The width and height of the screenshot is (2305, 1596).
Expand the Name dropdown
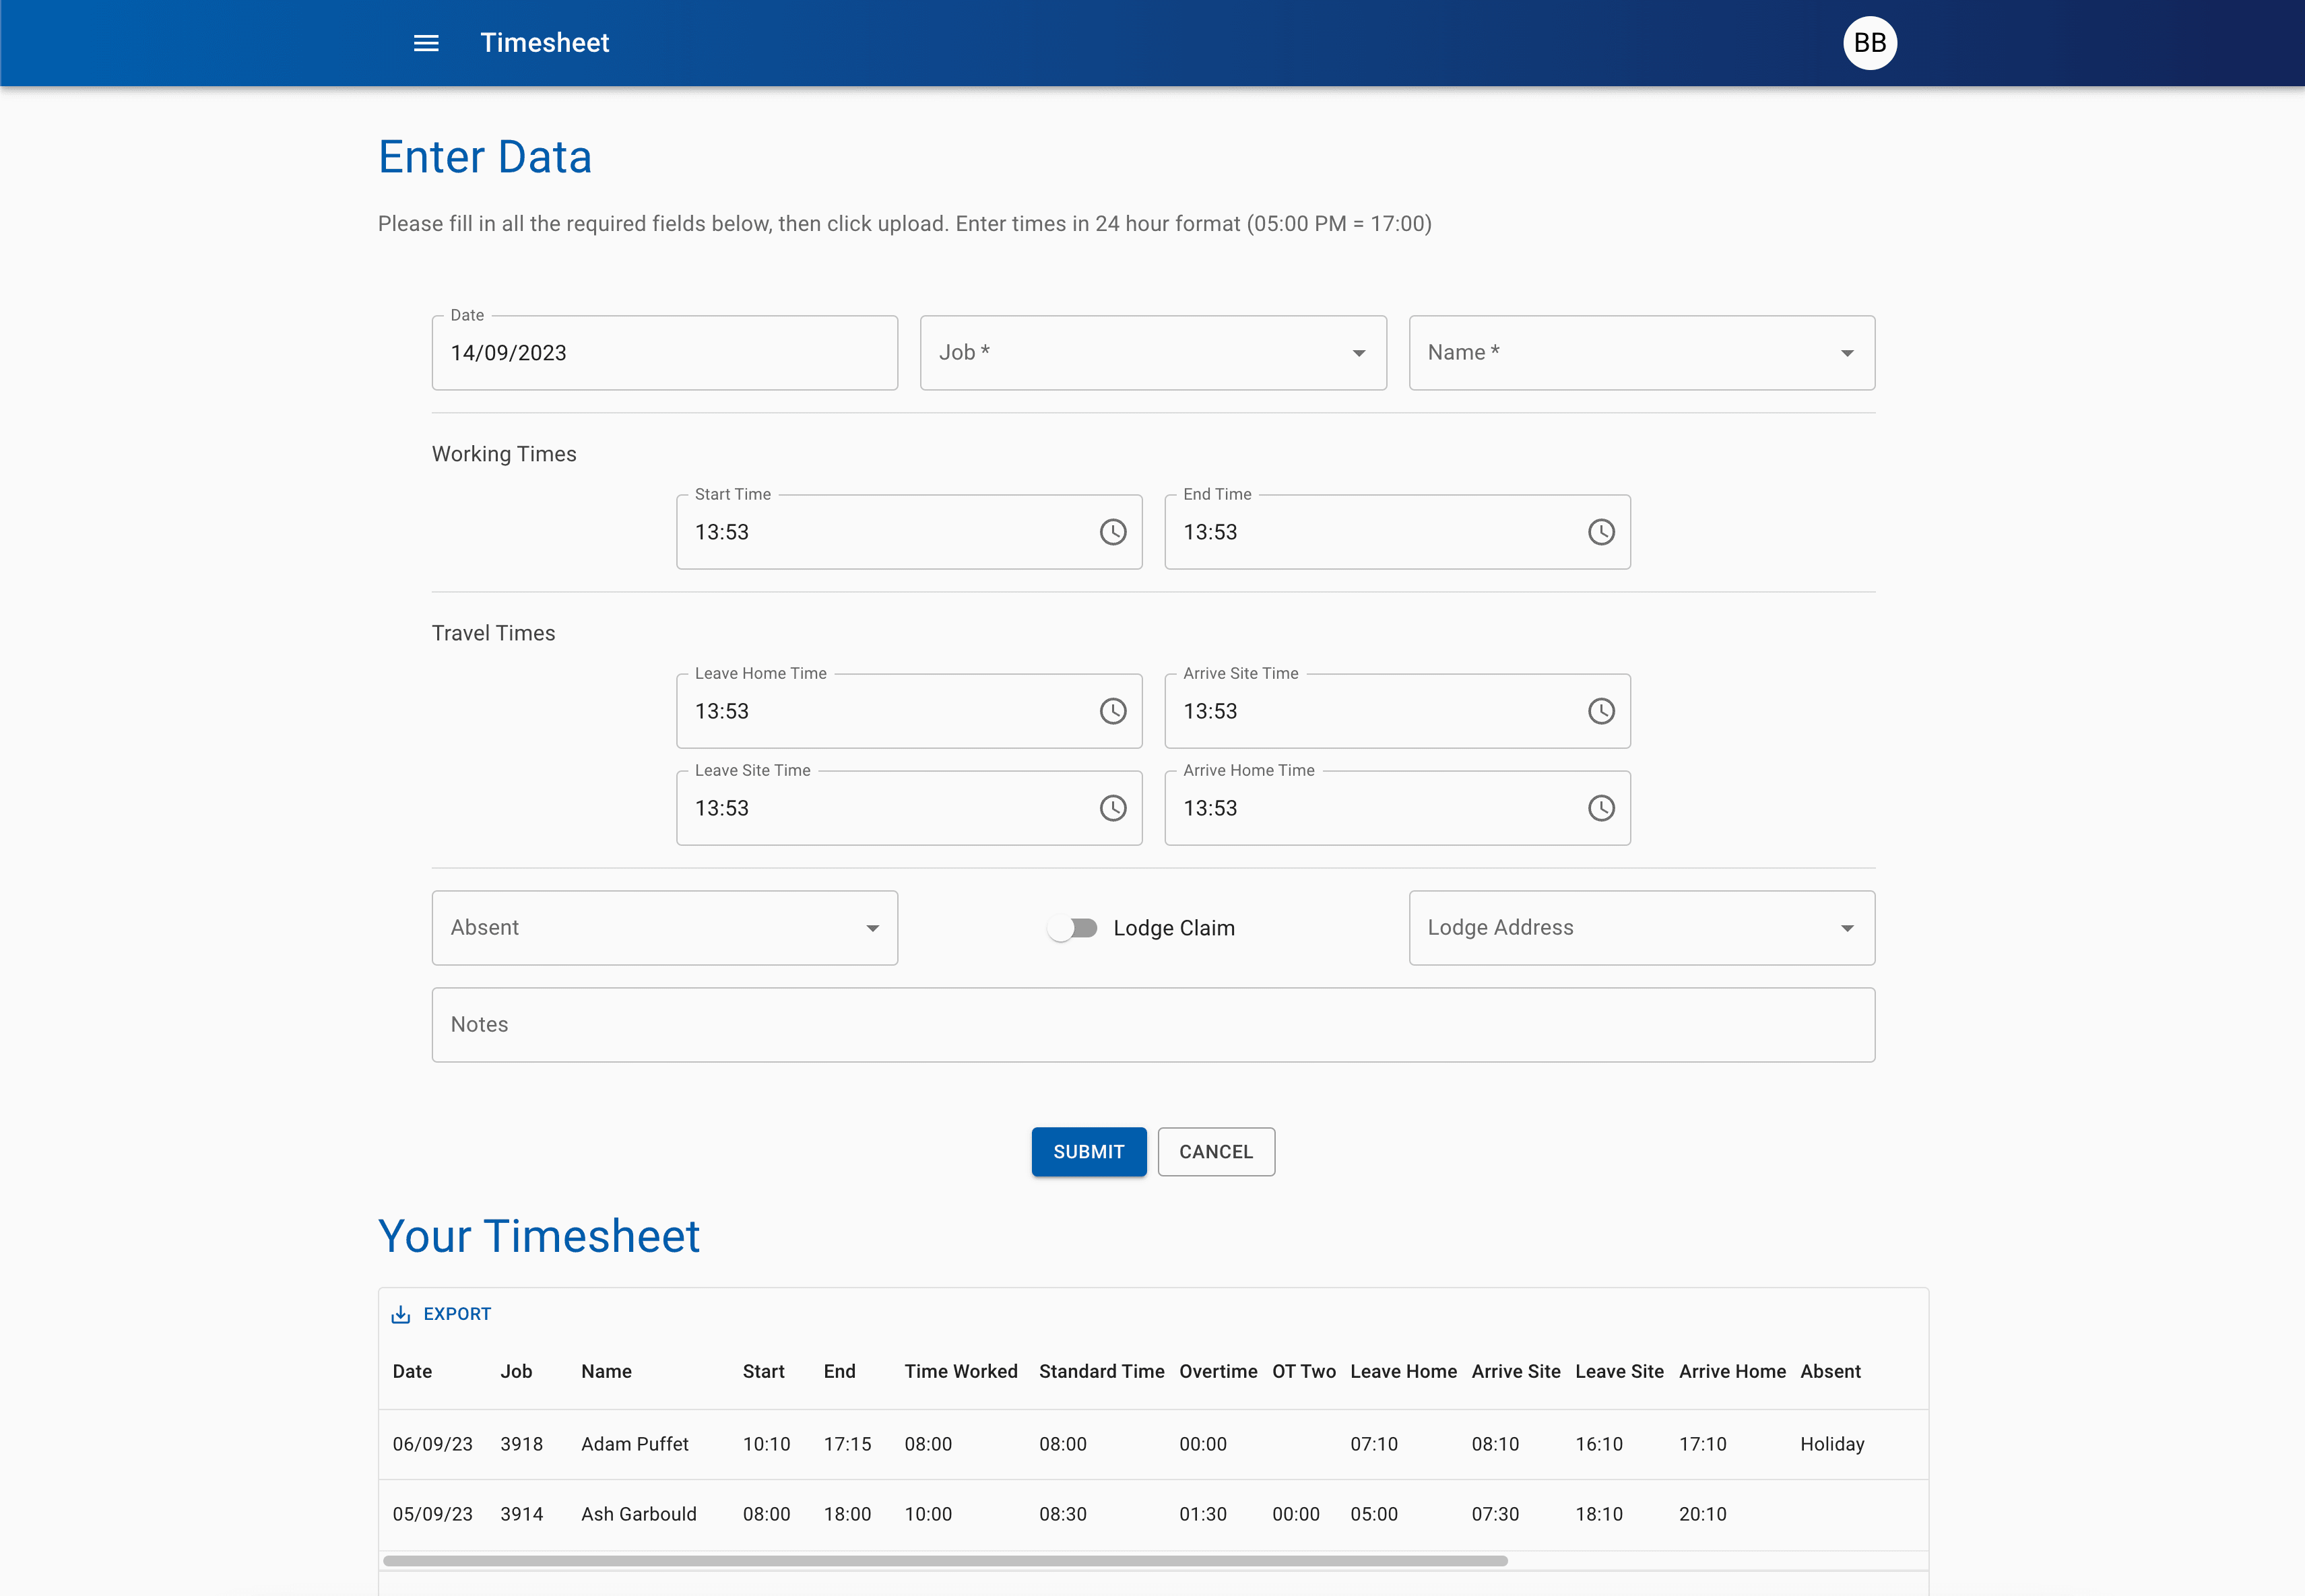[x=1640, y=353]
